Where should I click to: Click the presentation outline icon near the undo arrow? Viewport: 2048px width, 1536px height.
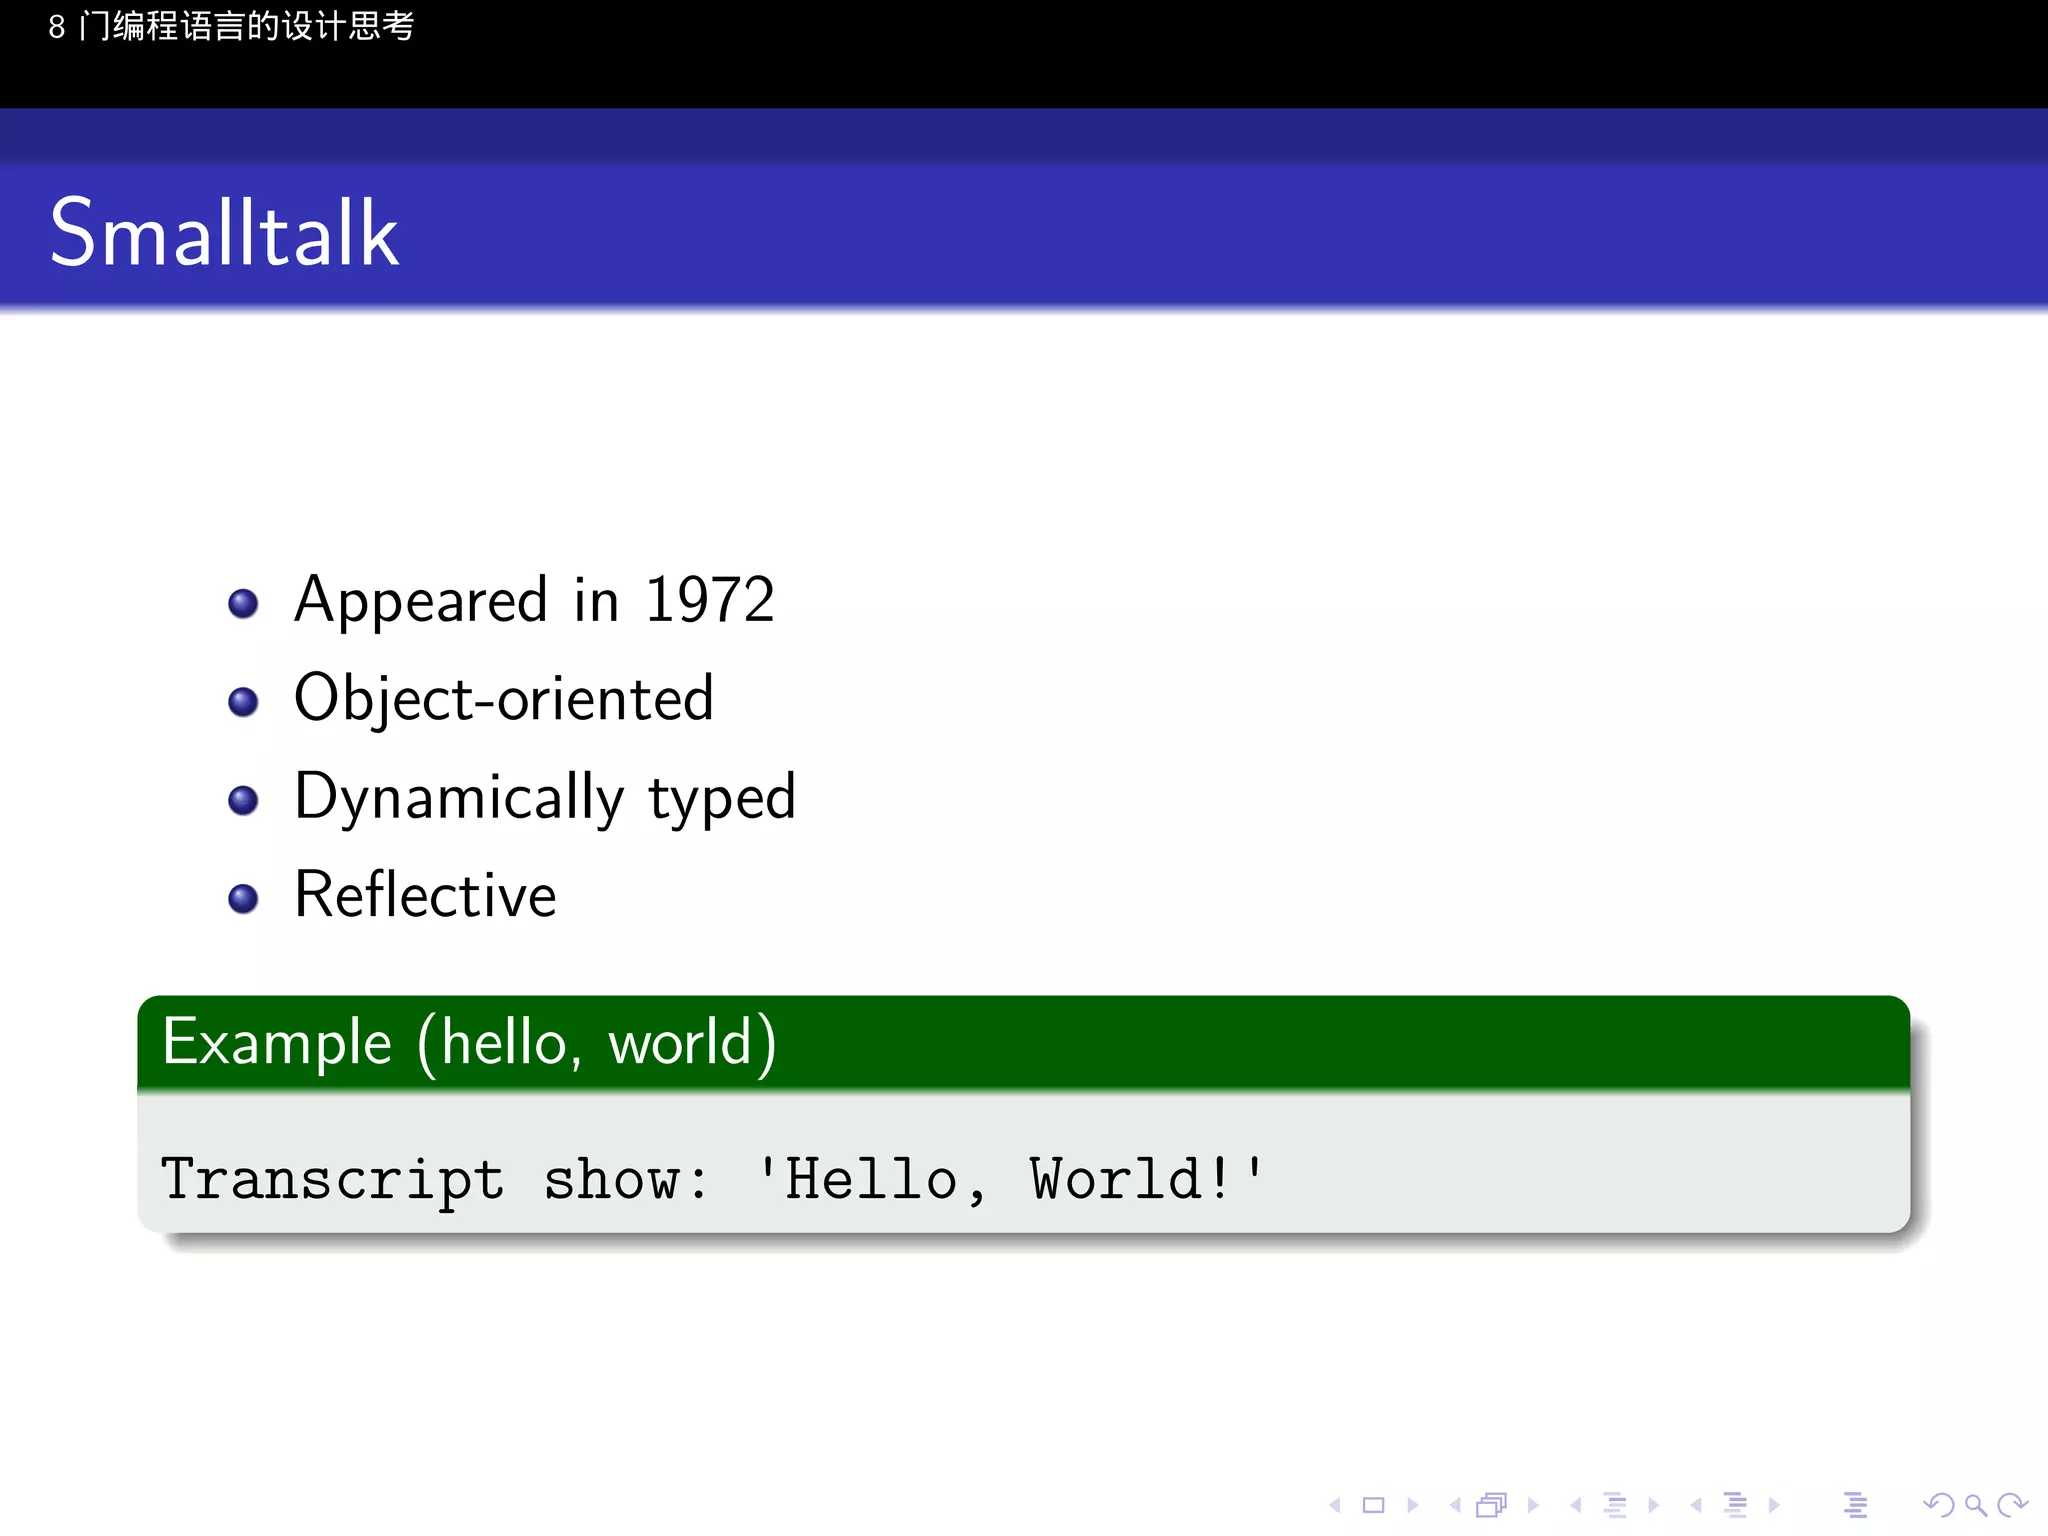(x=1856, y=1505)
